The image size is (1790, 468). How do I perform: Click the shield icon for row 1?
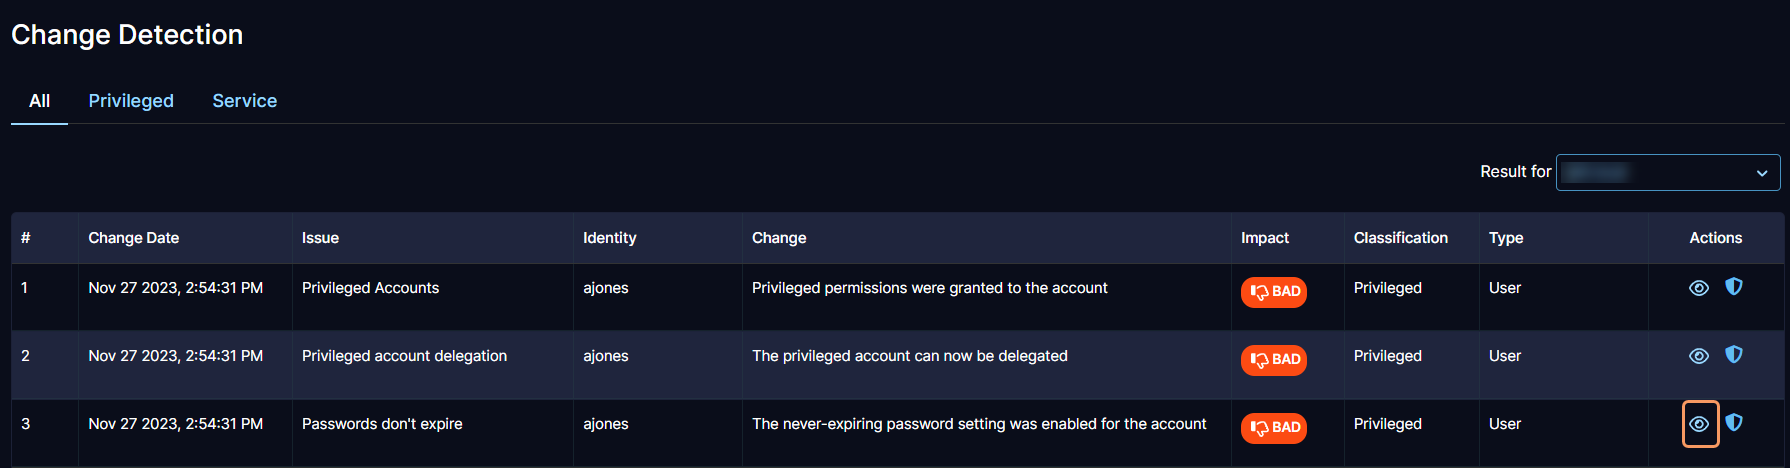(1734, 287)
